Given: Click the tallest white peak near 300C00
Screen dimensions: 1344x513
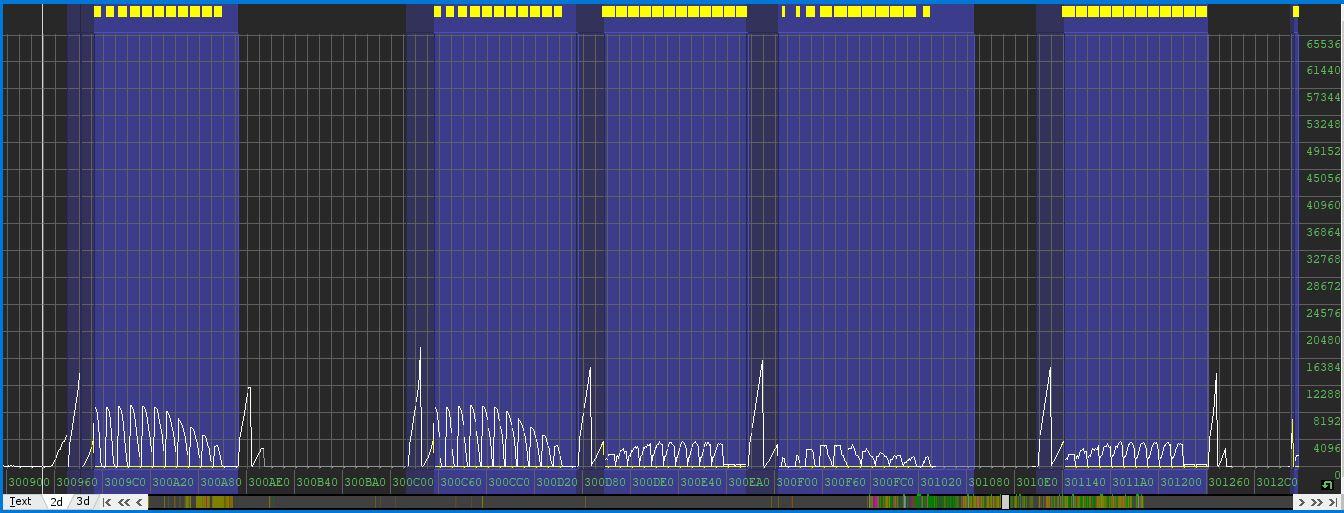Looking at the screenshot, I should coord(420,350).
